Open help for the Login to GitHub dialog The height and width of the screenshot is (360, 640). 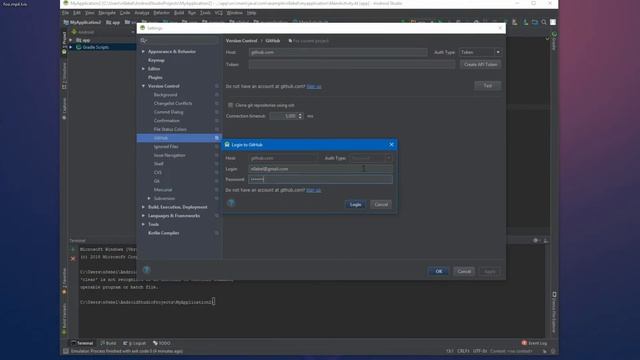[x=231, y=203]
